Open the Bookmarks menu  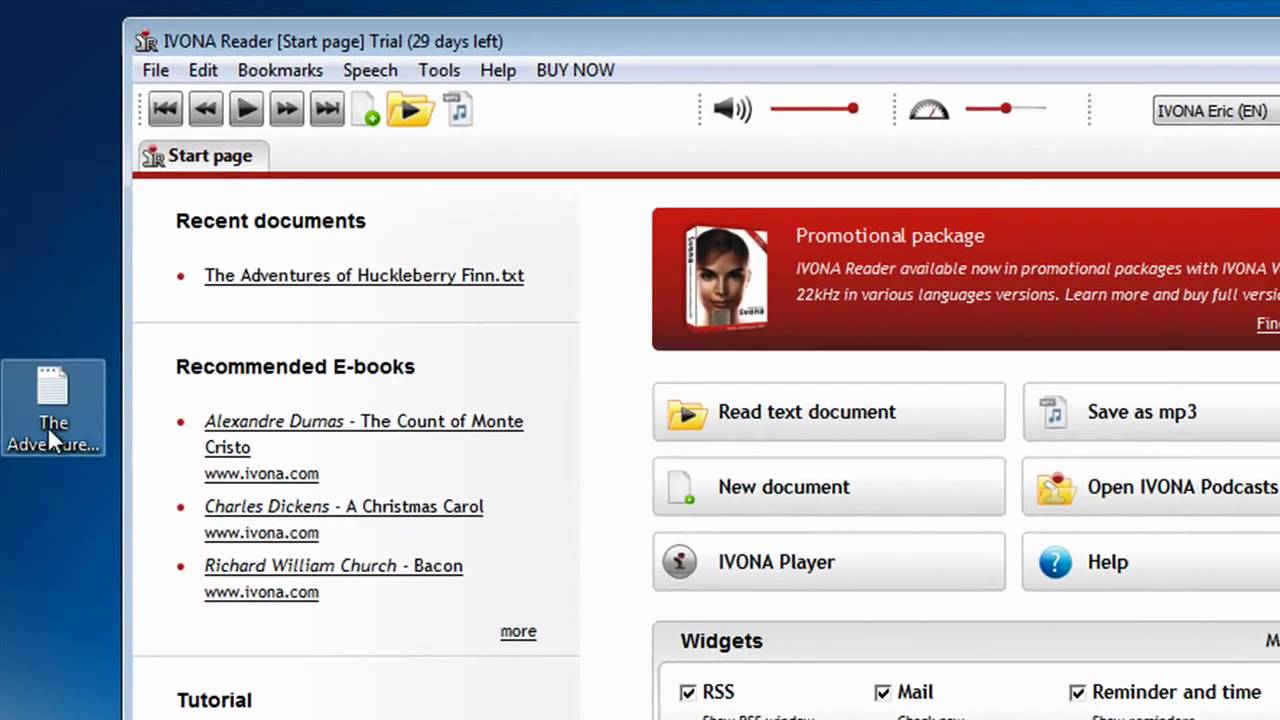(x=280, y=70)
